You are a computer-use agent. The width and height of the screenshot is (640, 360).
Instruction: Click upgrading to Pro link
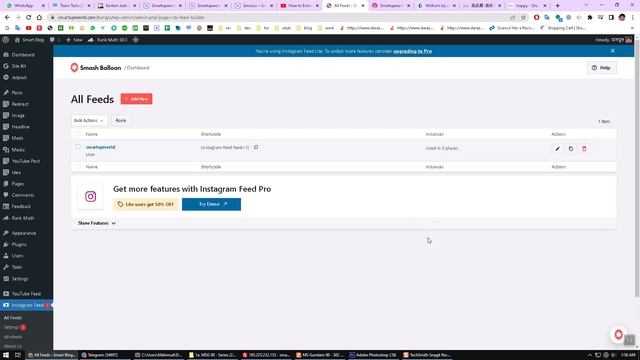pos(412,51)
